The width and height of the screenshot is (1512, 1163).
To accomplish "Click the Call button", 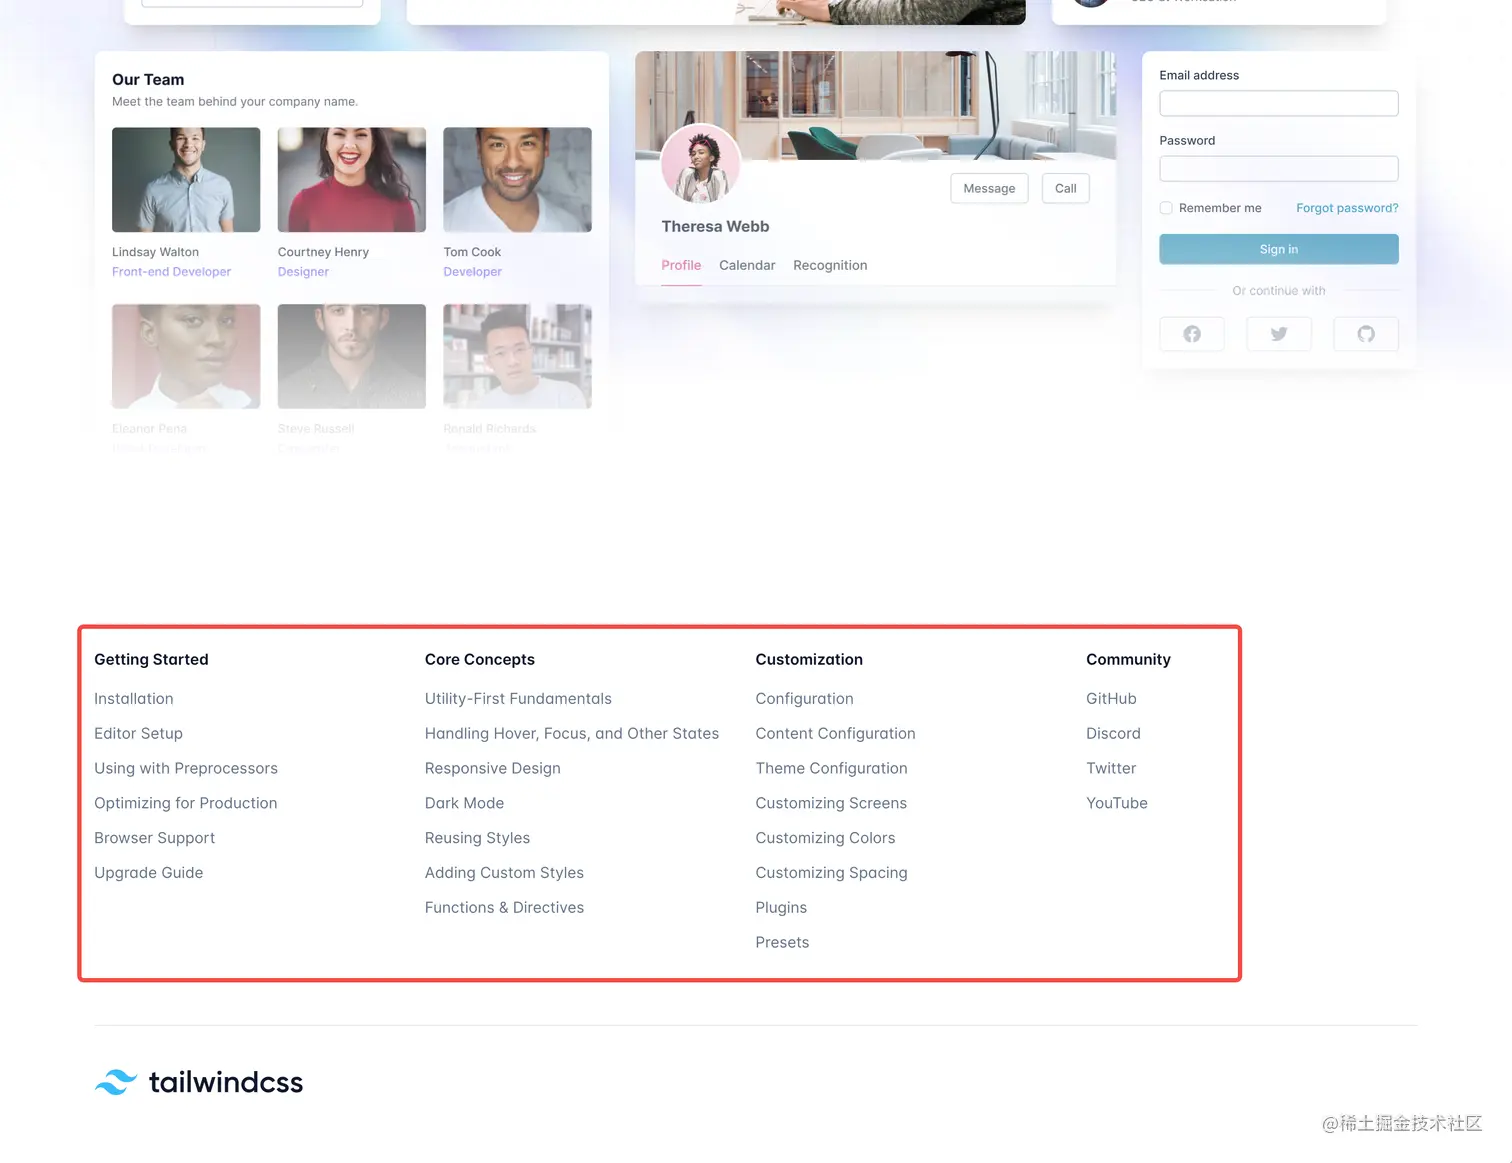I will click(1065, 188).
